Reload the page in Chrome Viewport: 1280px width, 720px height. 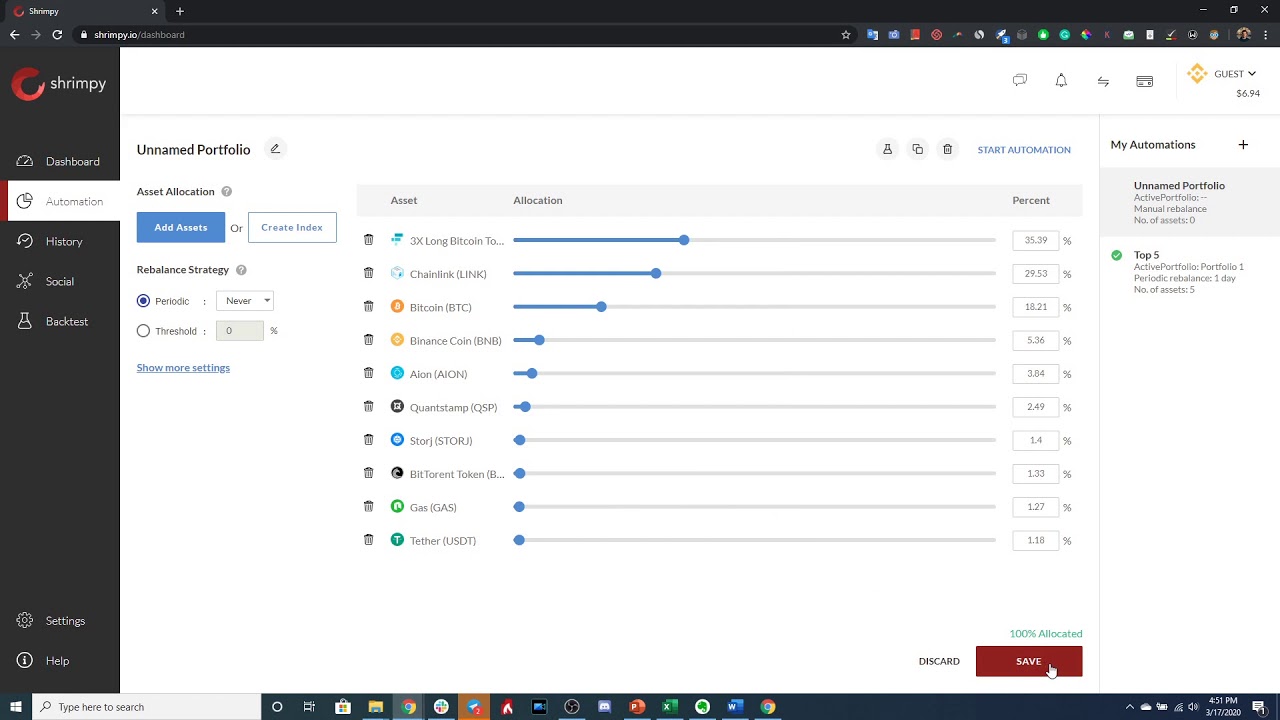[57, 34]
